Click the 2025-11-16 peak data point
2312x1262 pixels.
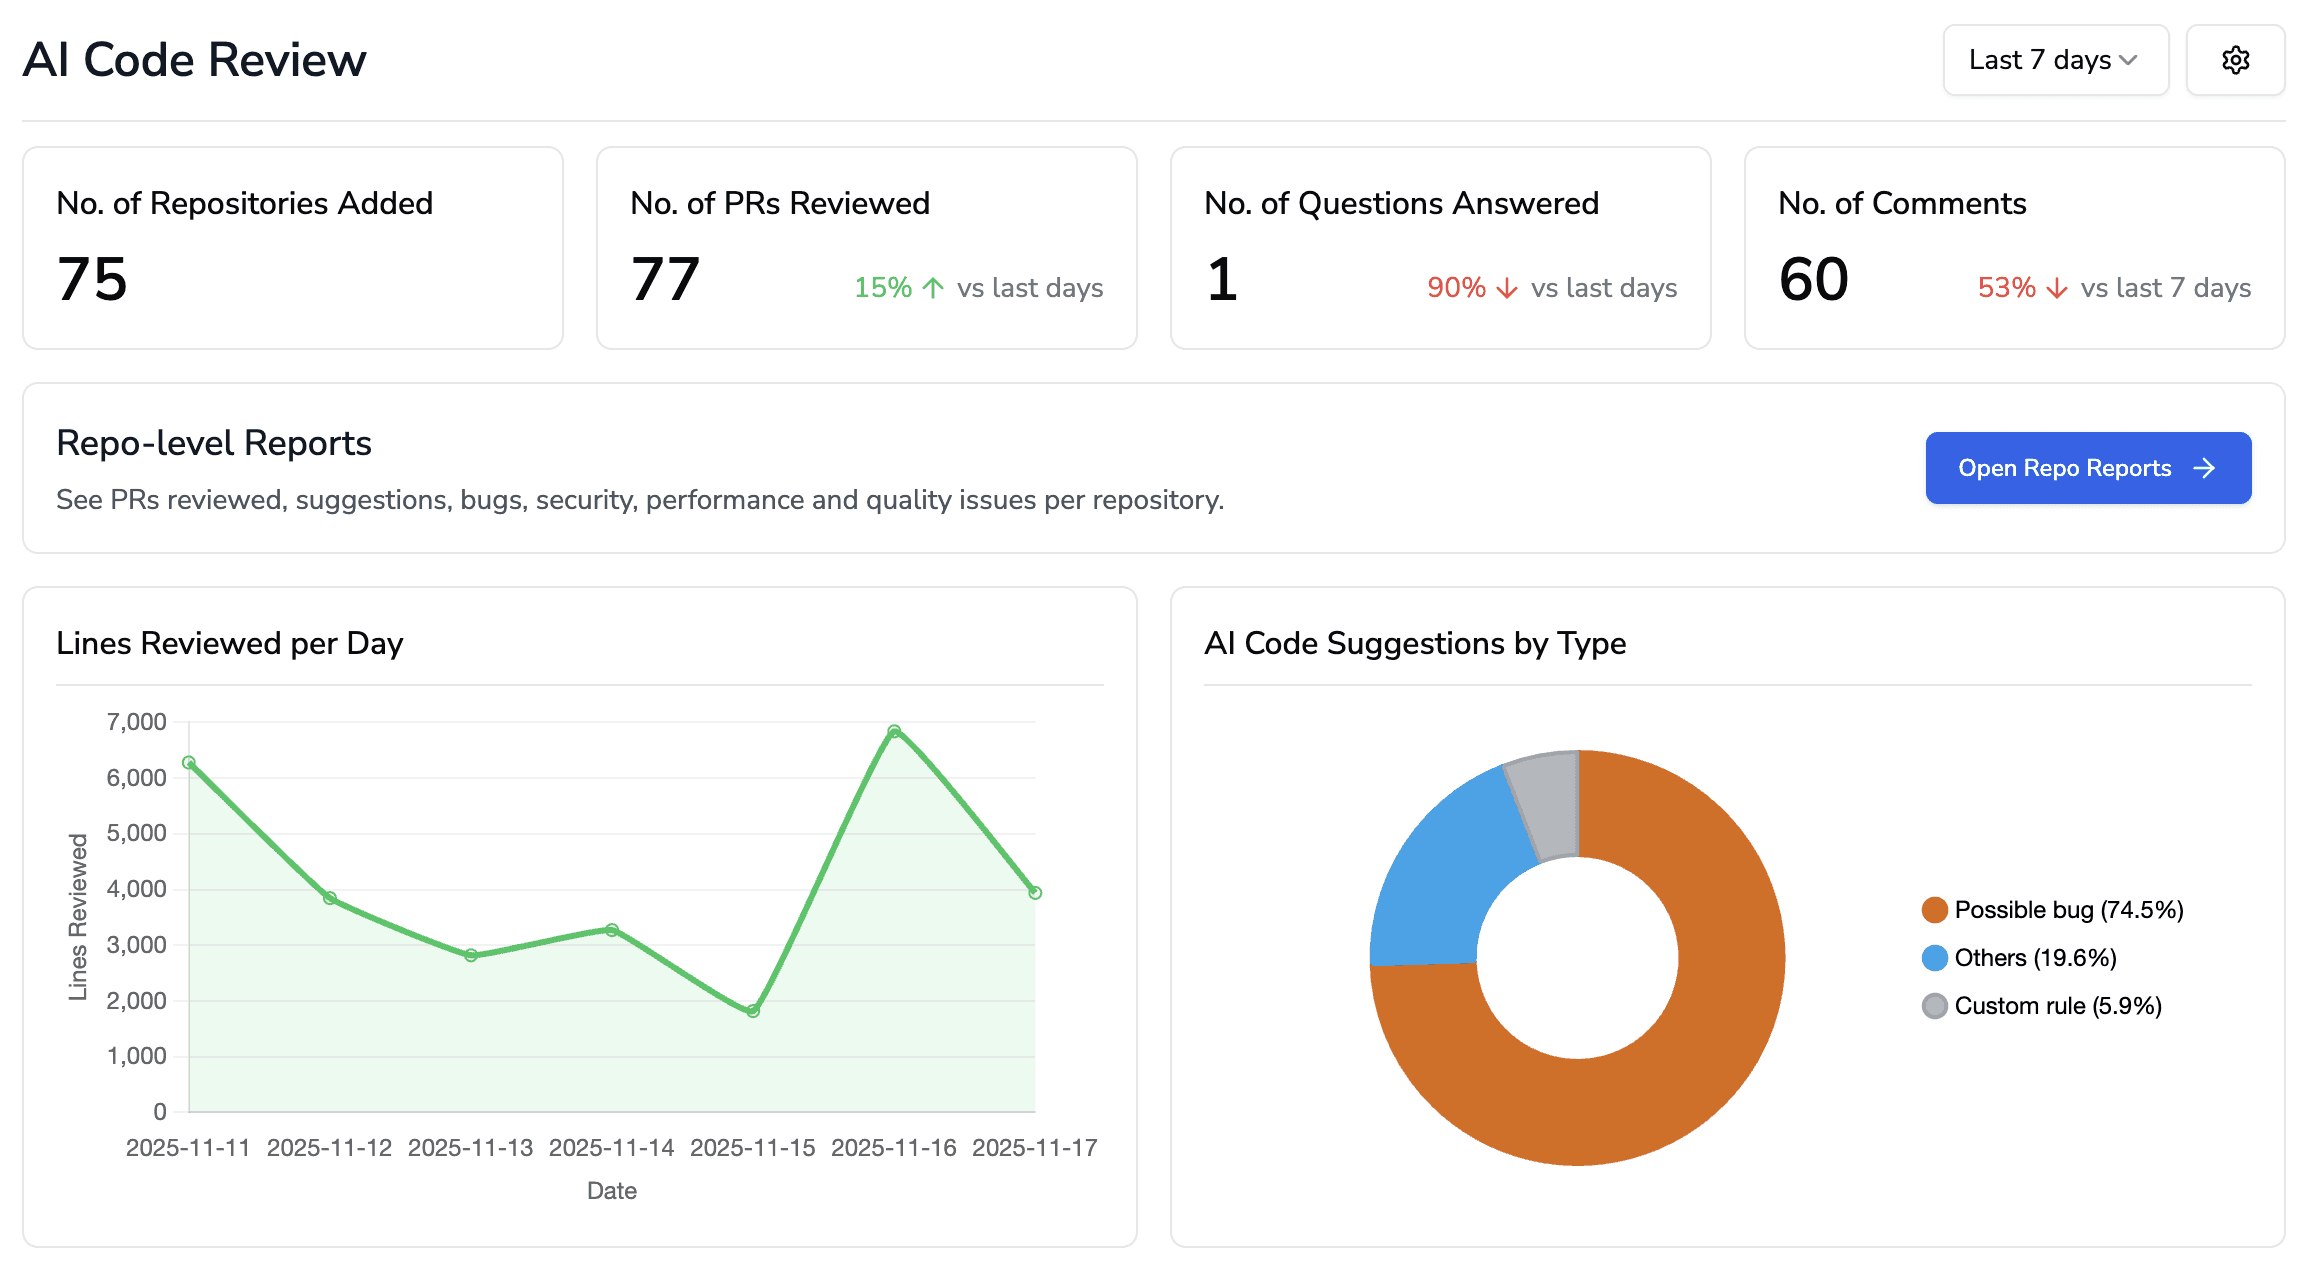pyautogui.click(x=894, y=731)
